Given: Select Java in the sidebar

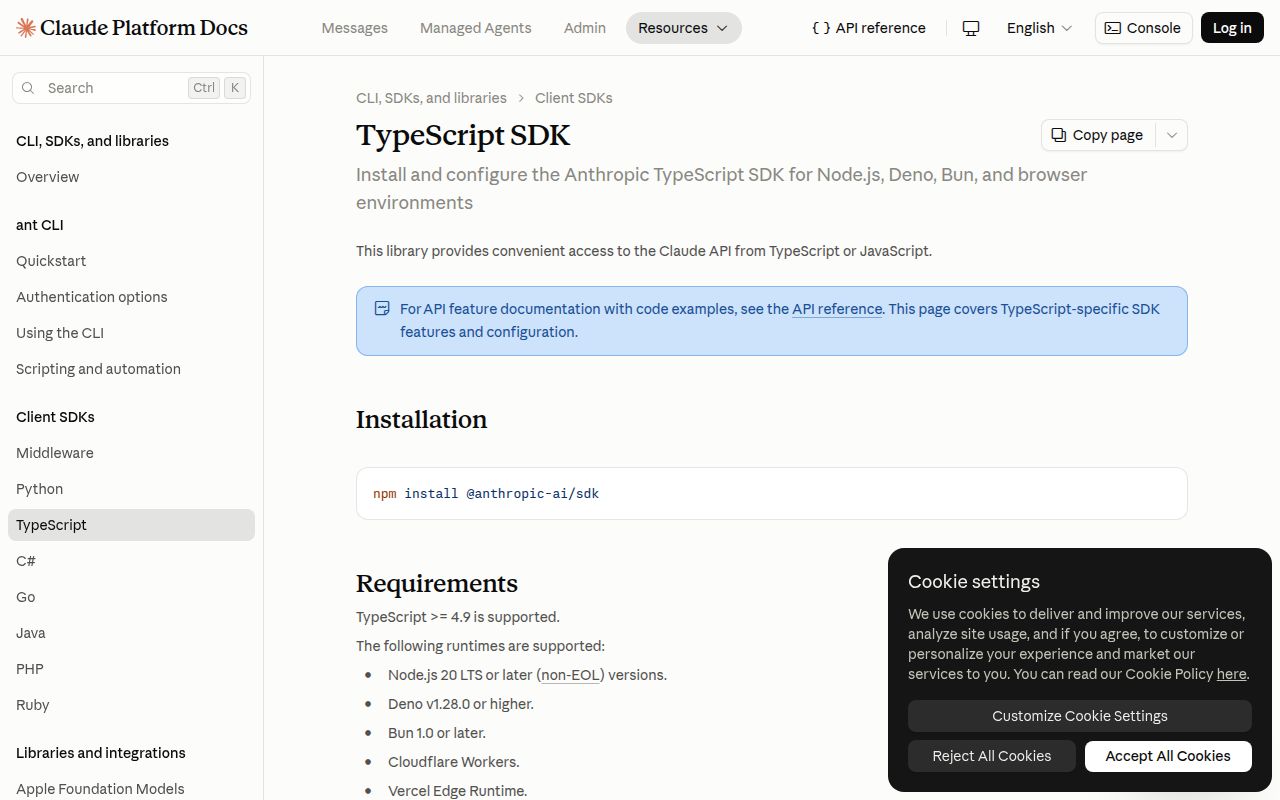Looking at the screenshot, I should [131, 633].
